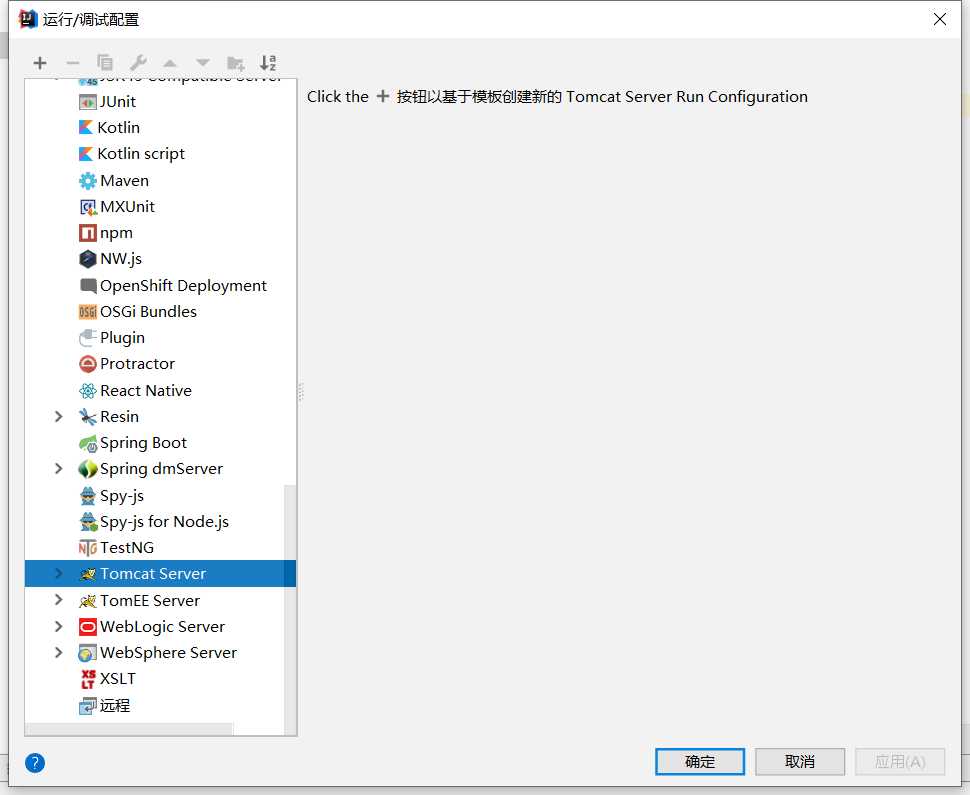Click the configuration list horizontal scrollbar

pyautogui.click(x=129, y=729)
